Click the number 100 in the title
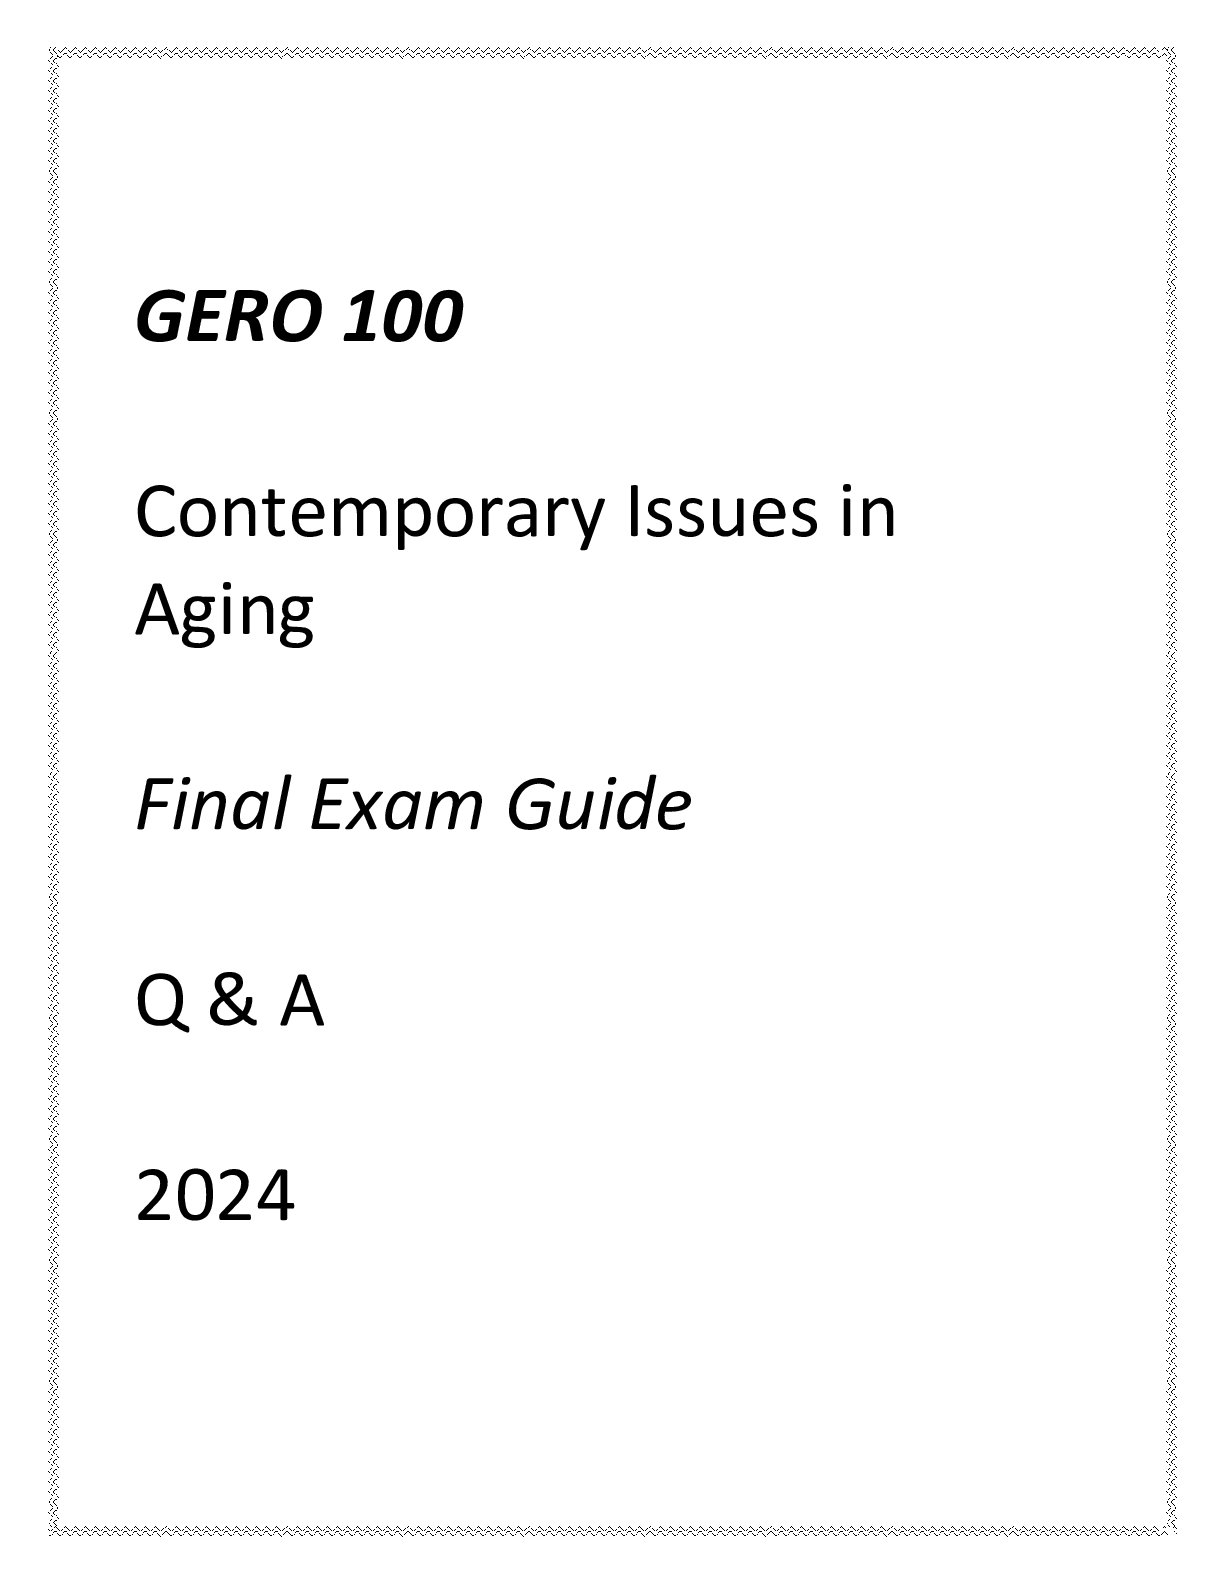The image size is (1224, 1584). click(x=403, y=318)
